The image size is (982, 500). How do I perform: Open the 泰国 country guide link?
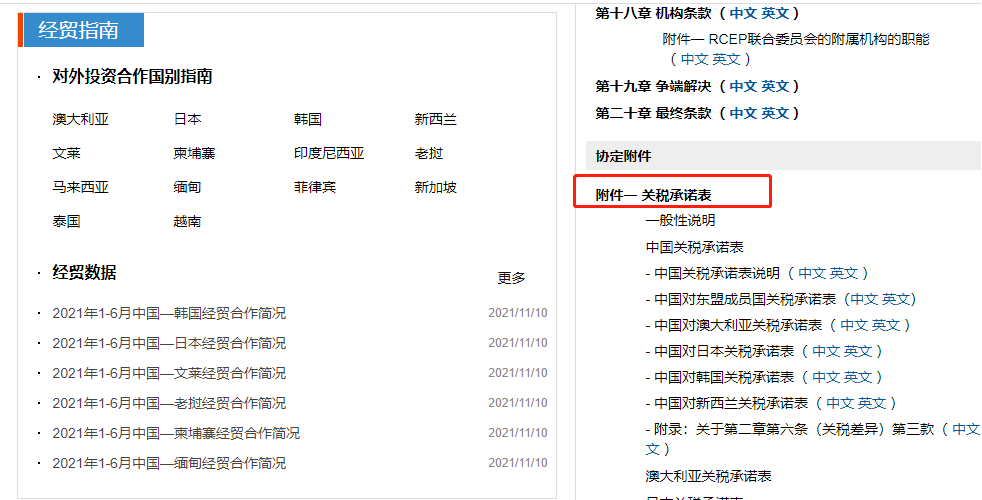[x=66, y=221]
